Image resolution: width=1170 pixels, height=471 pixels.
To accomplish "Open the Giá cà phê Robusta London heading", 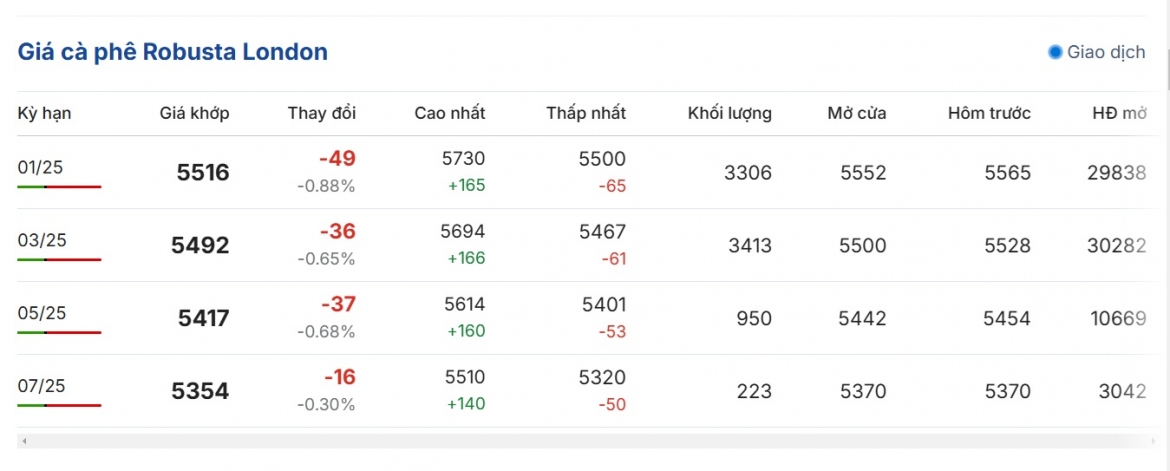I will pos(172,52).
